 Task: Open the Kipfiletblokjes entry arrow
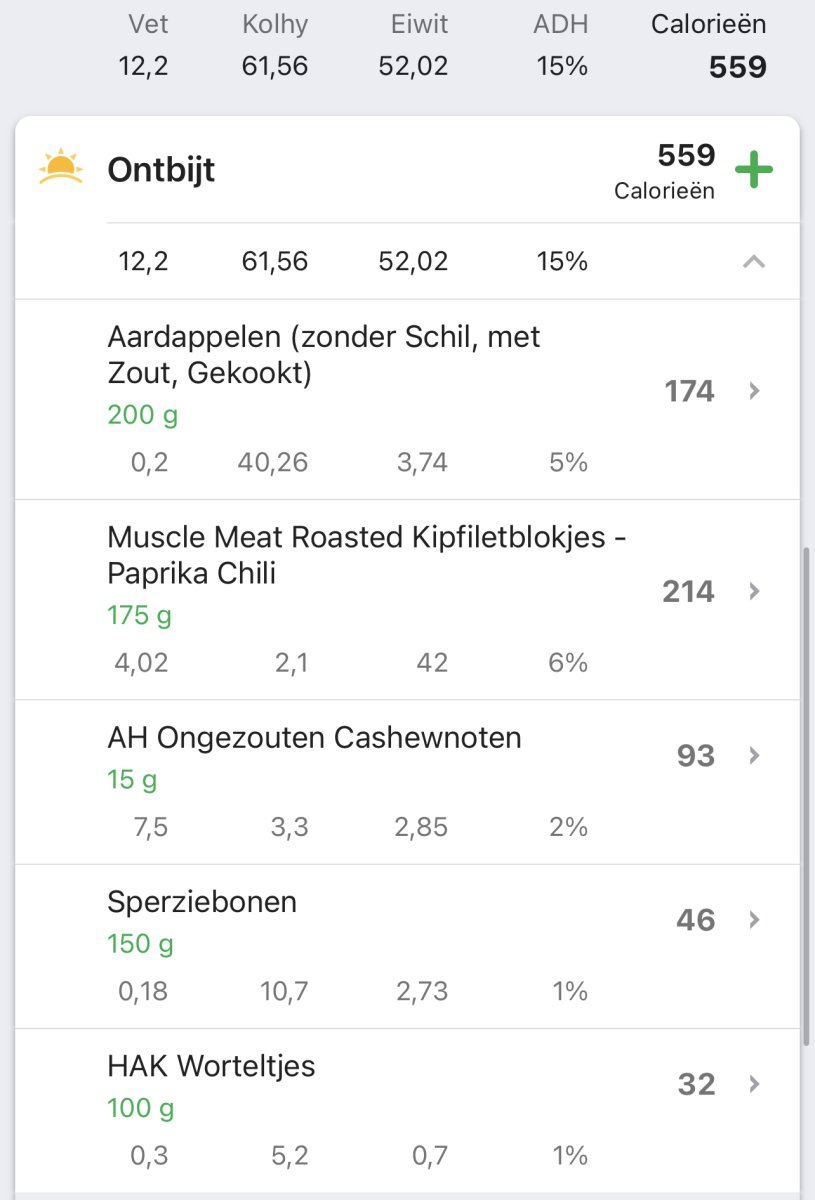[755, 591]
